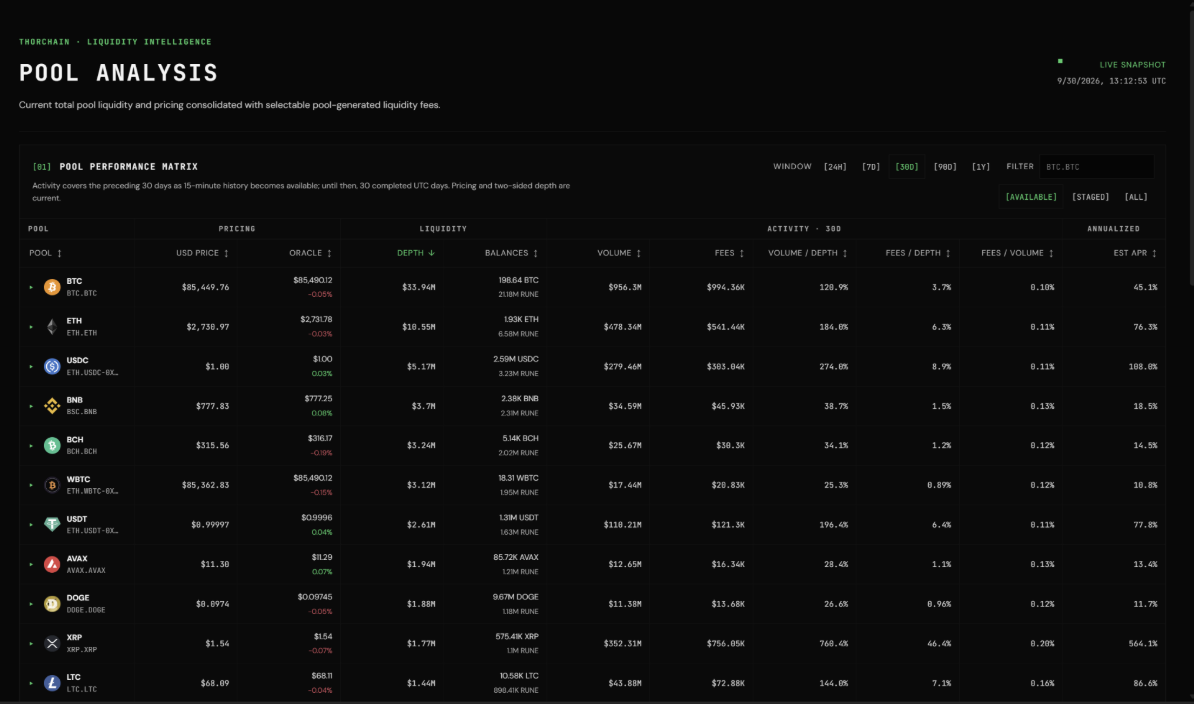Show only Staged pools
Screen dimensions: 1194x704
1090,197
